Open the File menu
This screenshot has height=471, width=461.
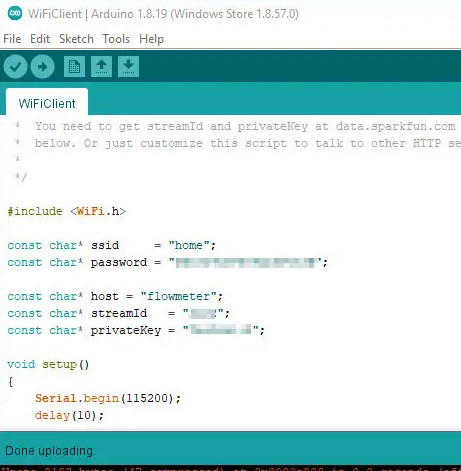click(x=12, y=39)
